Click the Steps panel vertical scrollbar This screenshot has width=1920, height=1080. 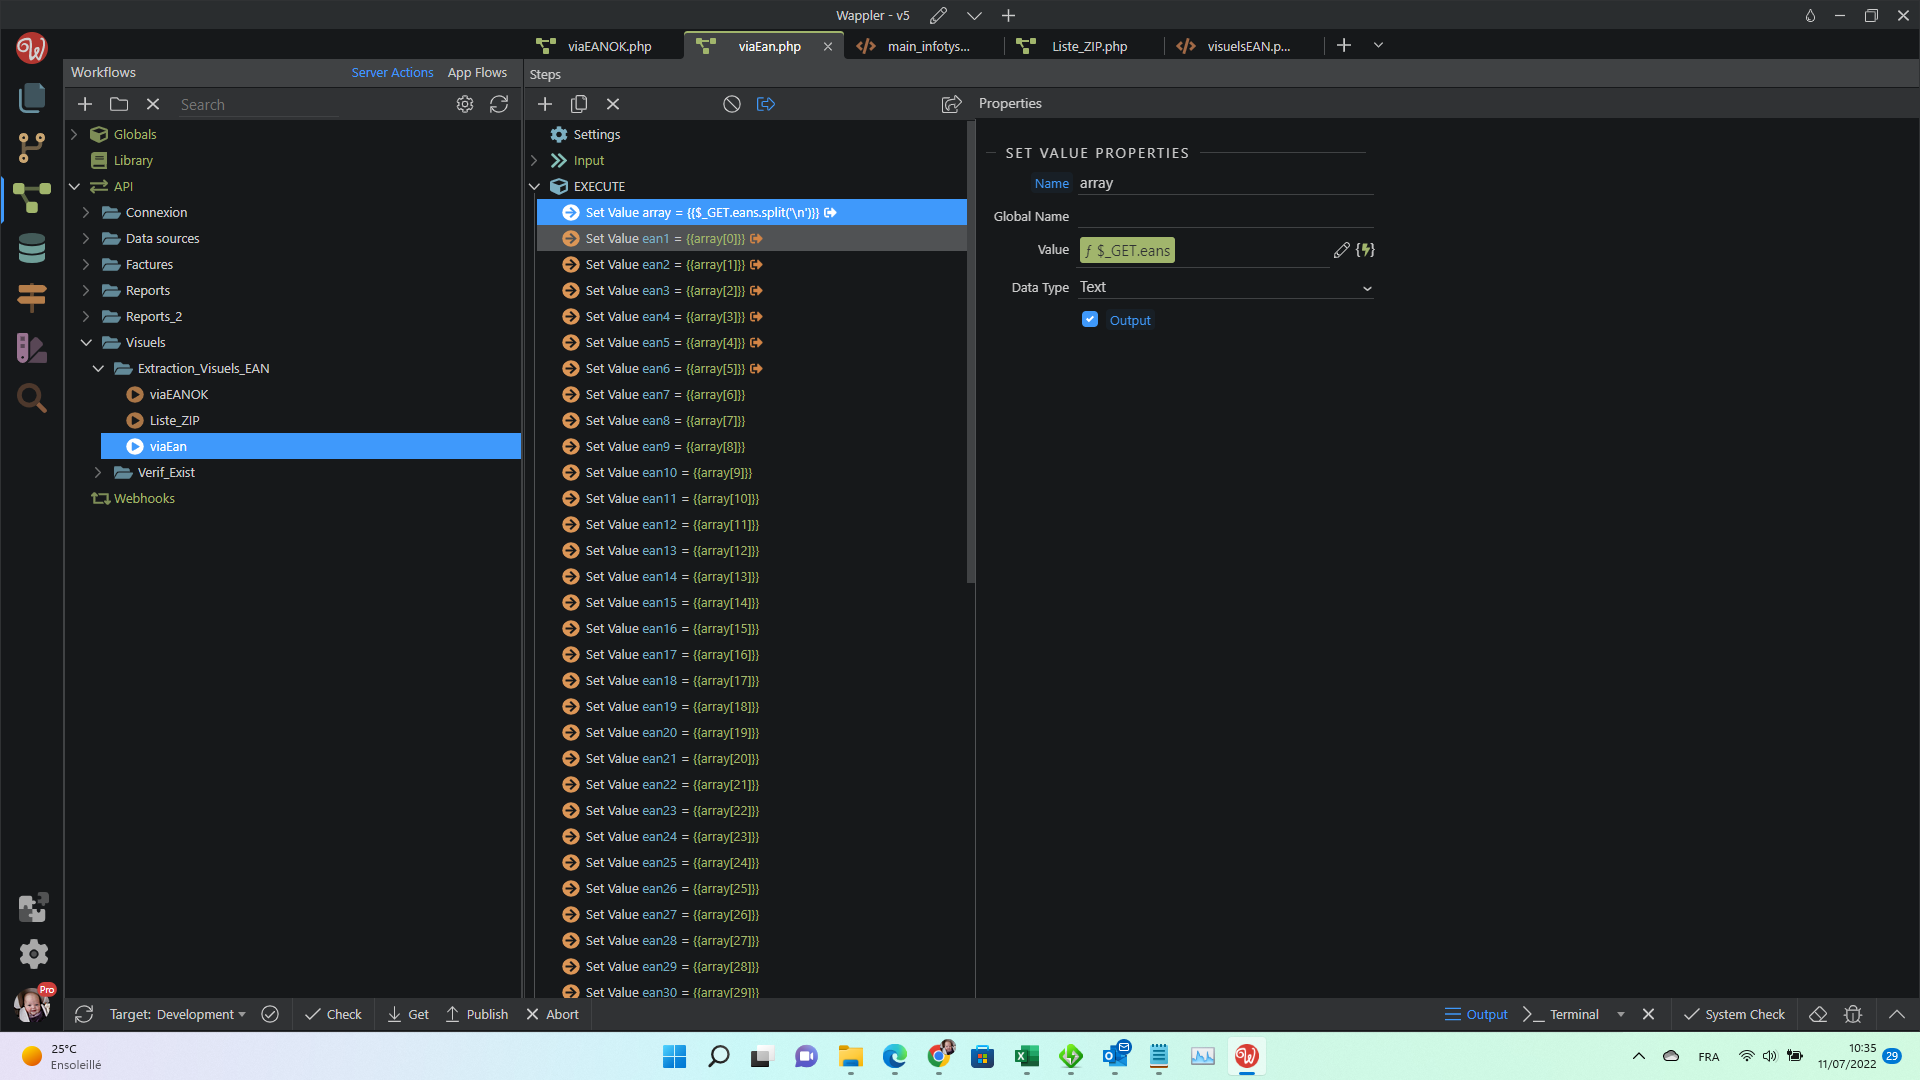[970, 352]
